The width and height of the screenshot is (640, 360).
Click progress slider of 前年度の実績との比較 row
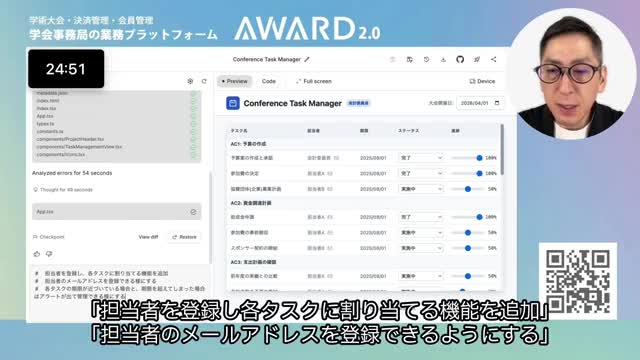pyautogui.click(x=467, y=276)
